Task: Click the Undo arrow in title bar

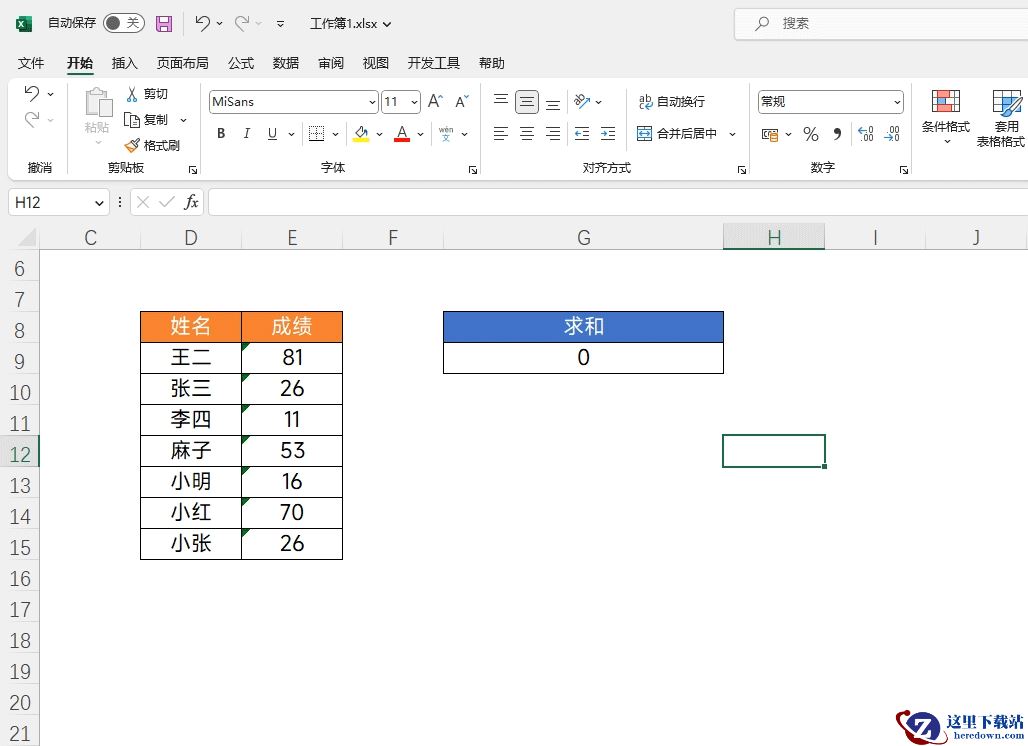Action: pyautogui.click(x=203, y=24)
